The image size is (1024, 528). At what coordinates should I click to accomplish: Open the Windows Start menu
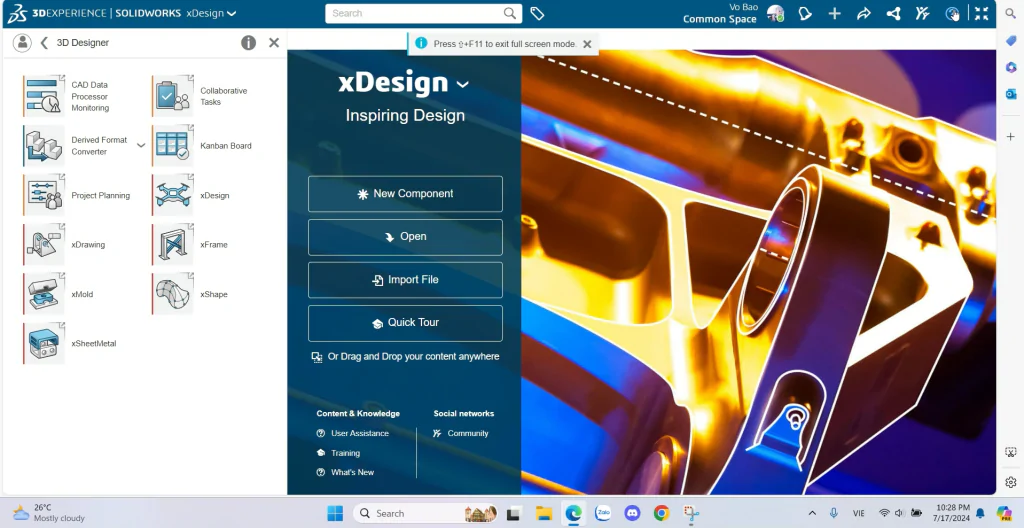coord(335,514)
